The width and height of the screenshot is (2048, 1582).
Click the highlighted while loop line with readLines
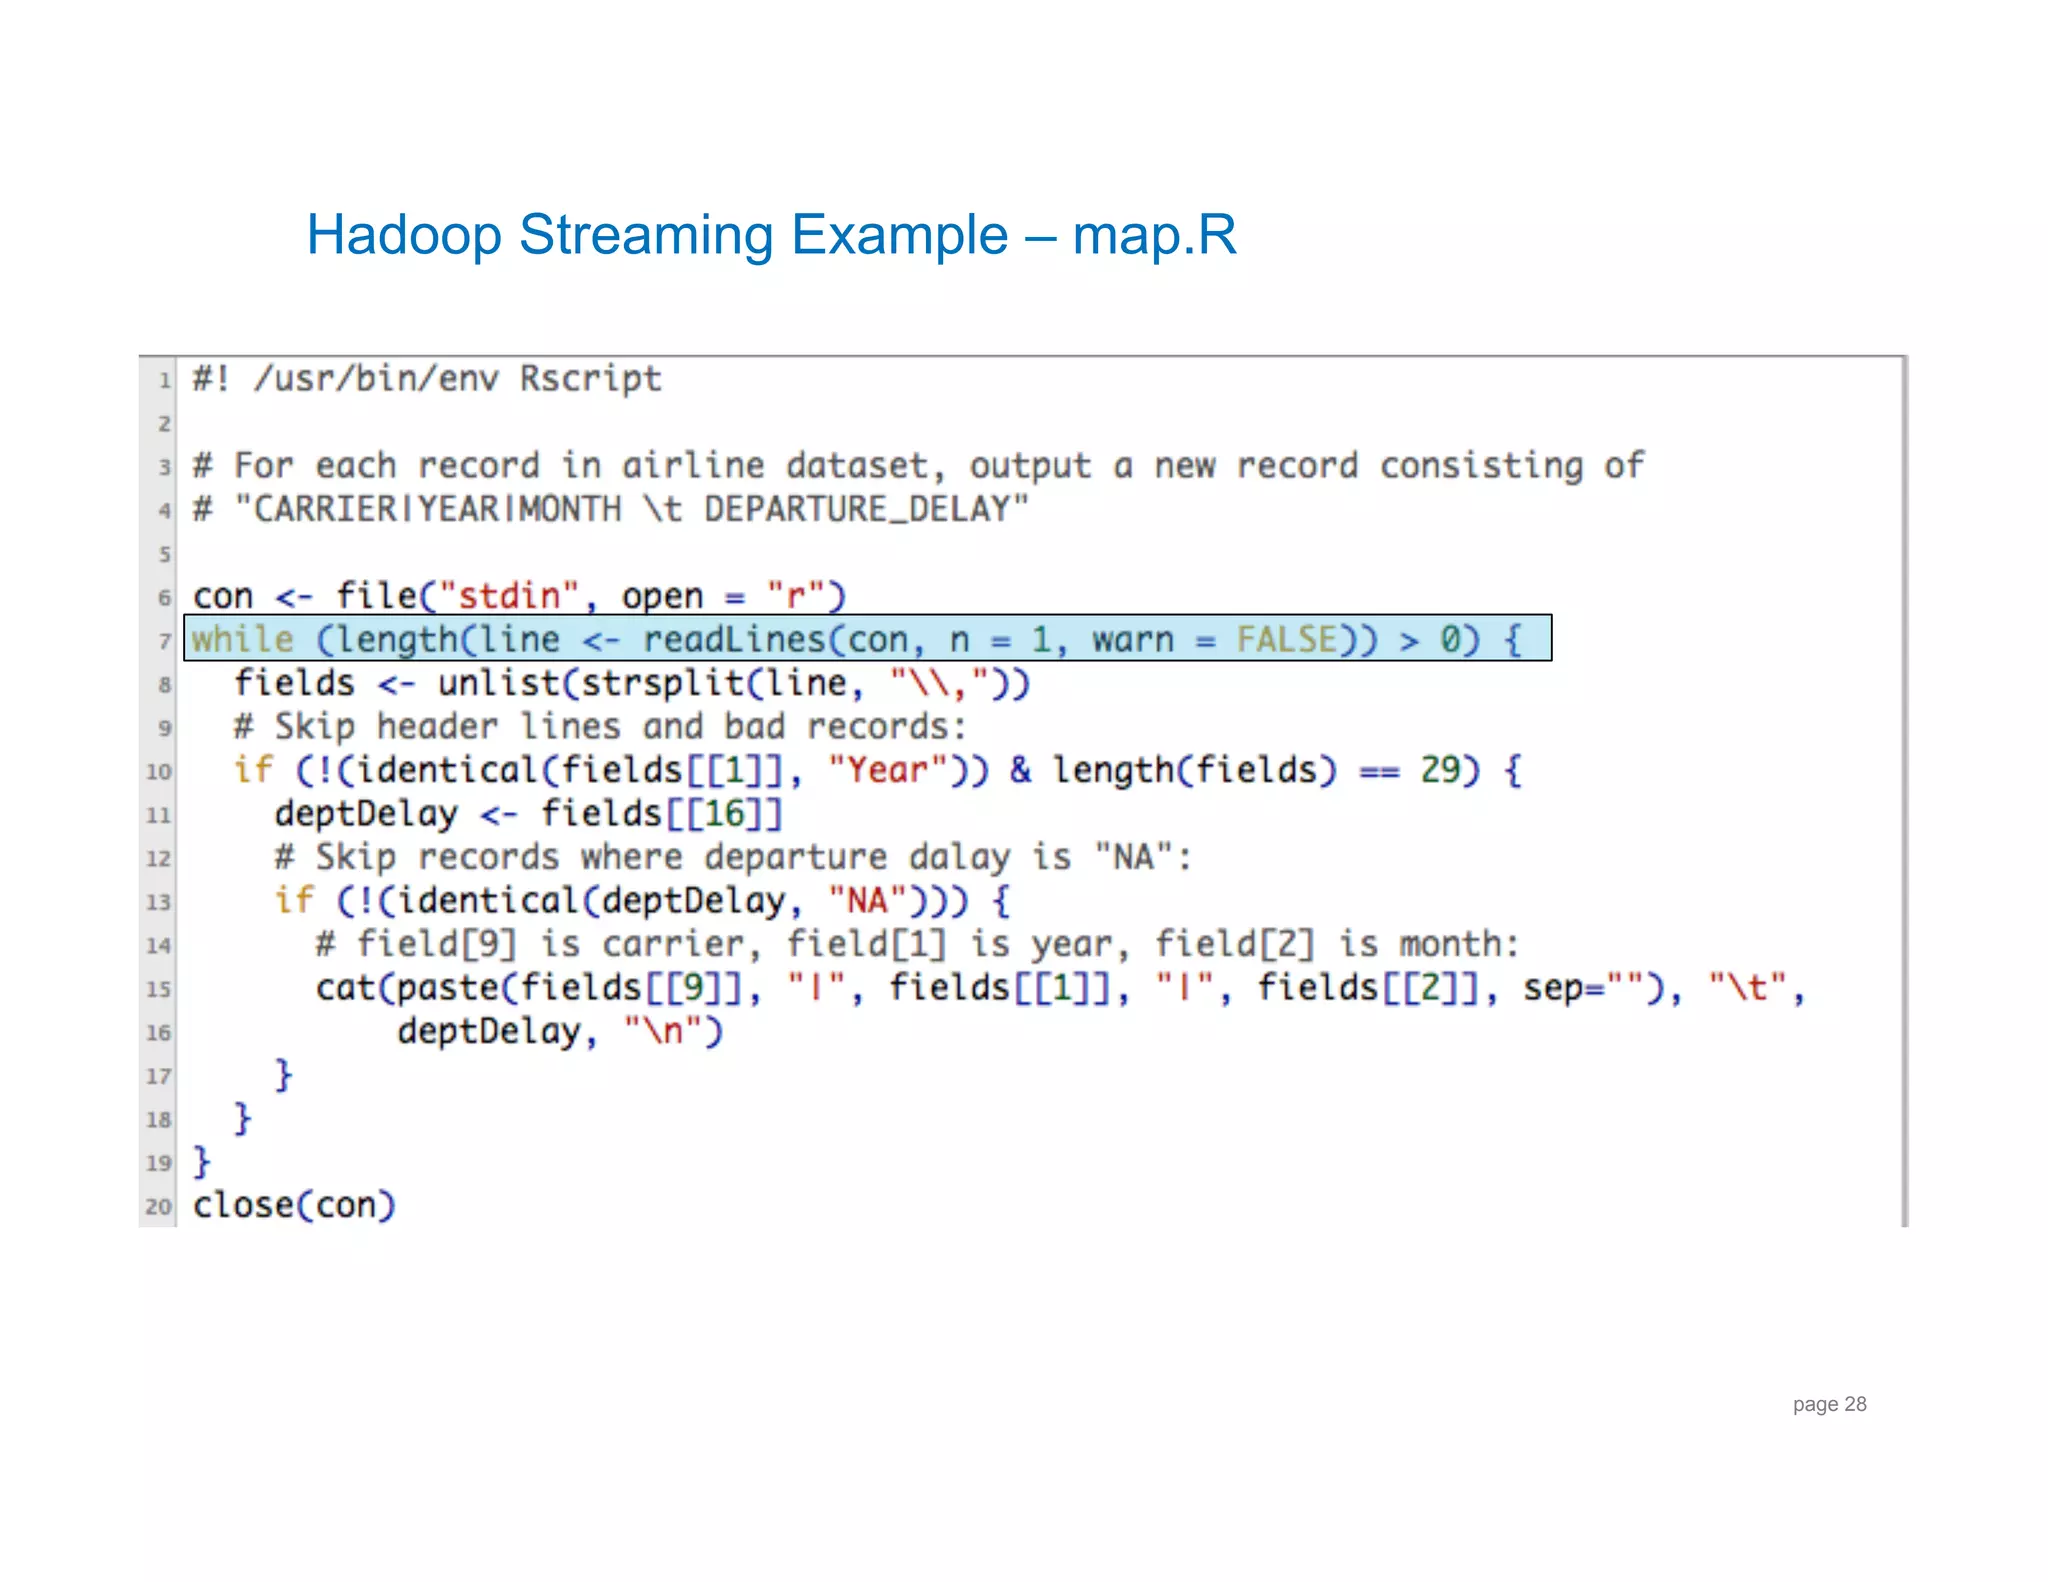[x=868, y=639]
